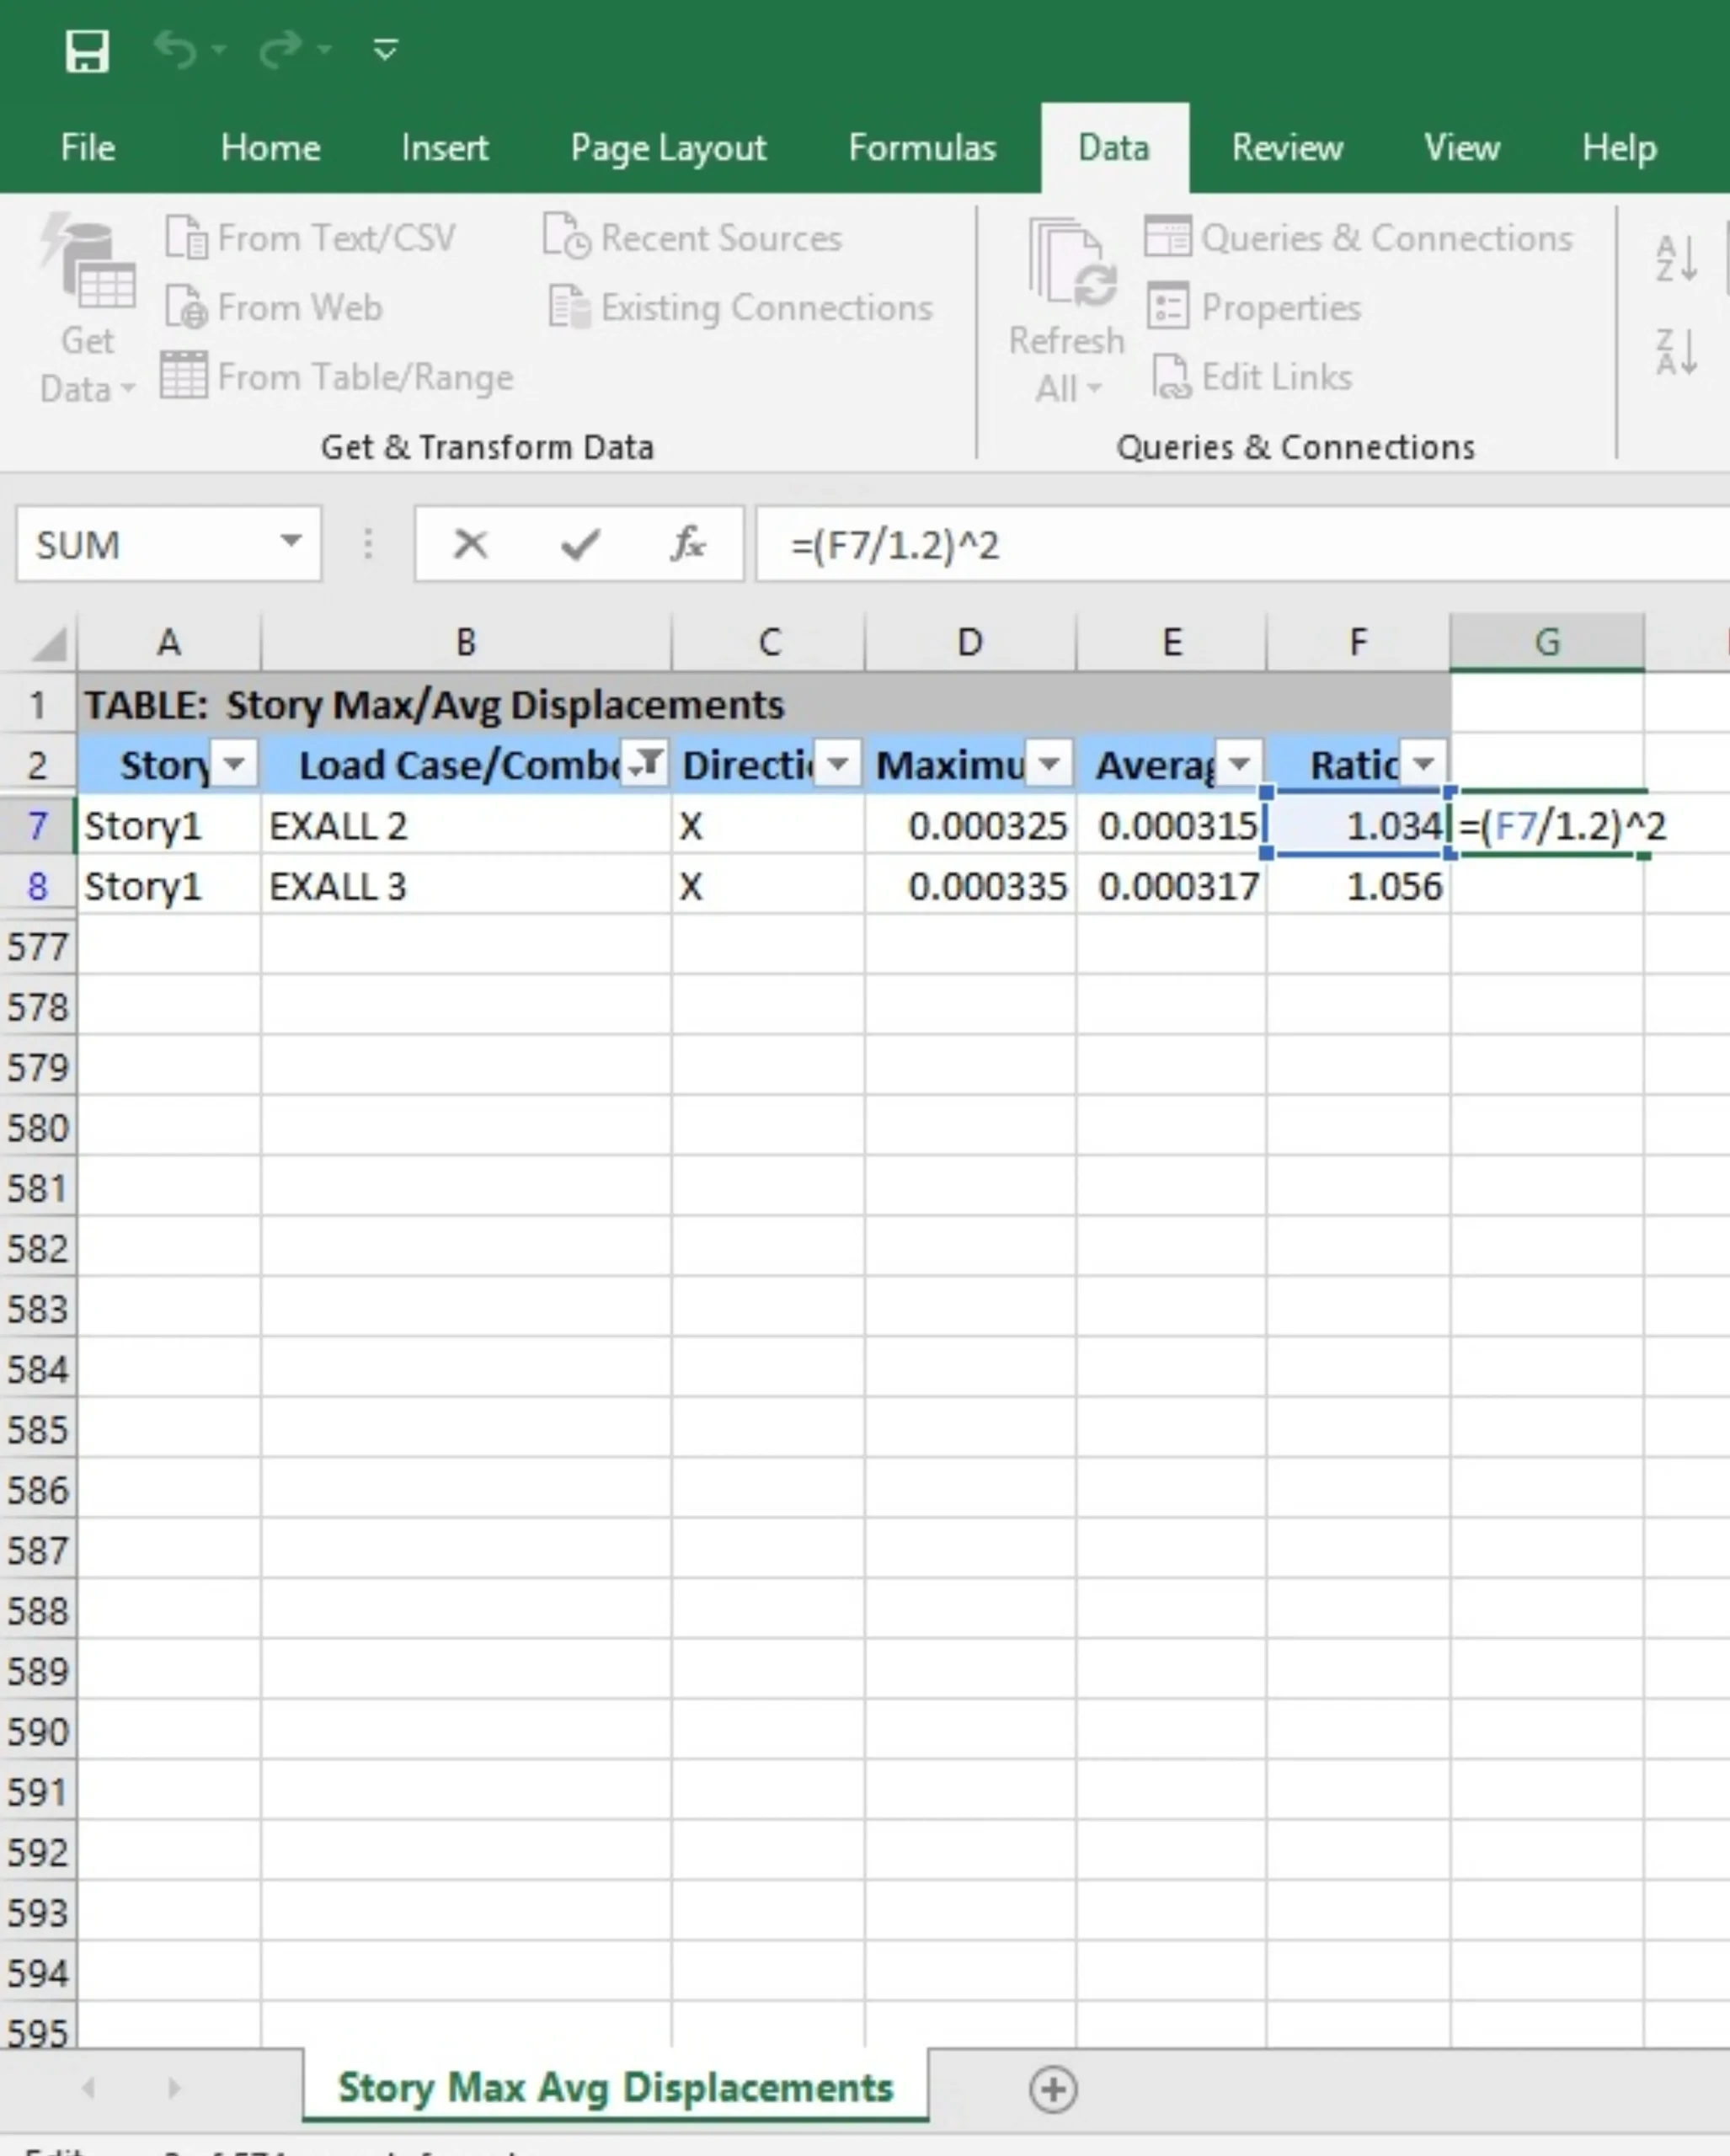Select Story Max Avg Displacements sheet tab

(615, 2088)
